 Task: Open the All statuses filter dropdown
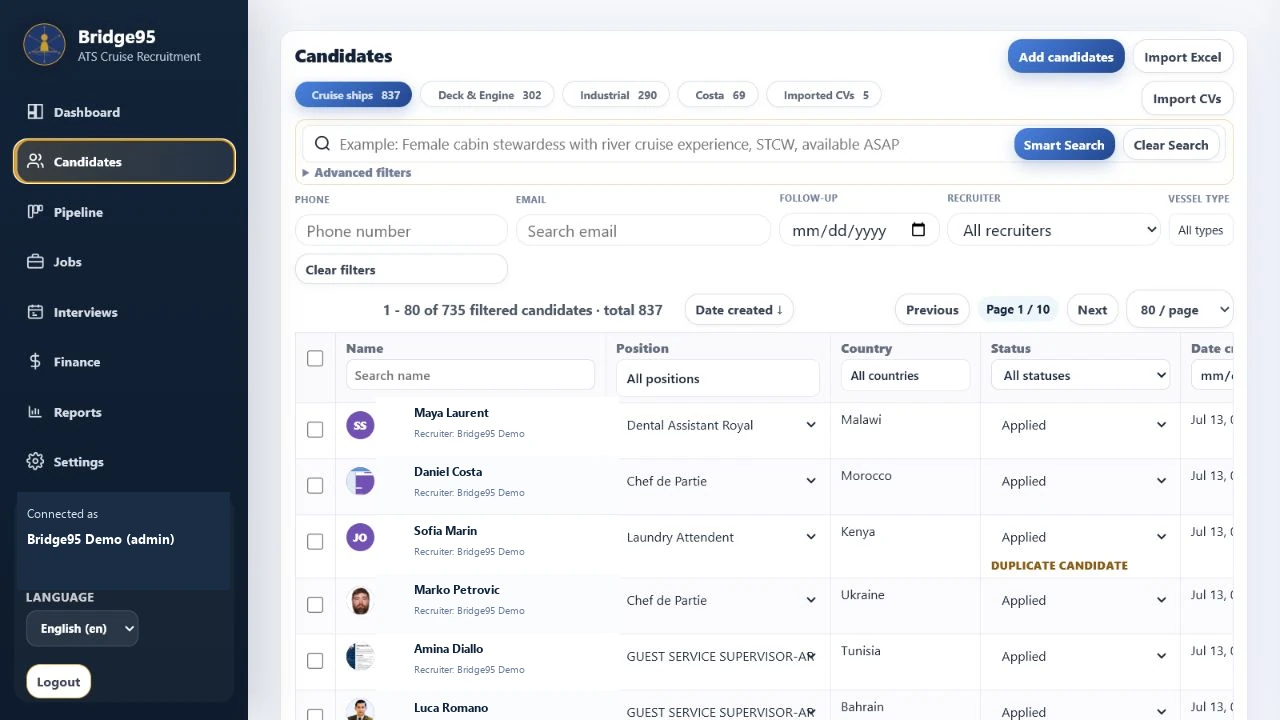(x=1081, y=375)
